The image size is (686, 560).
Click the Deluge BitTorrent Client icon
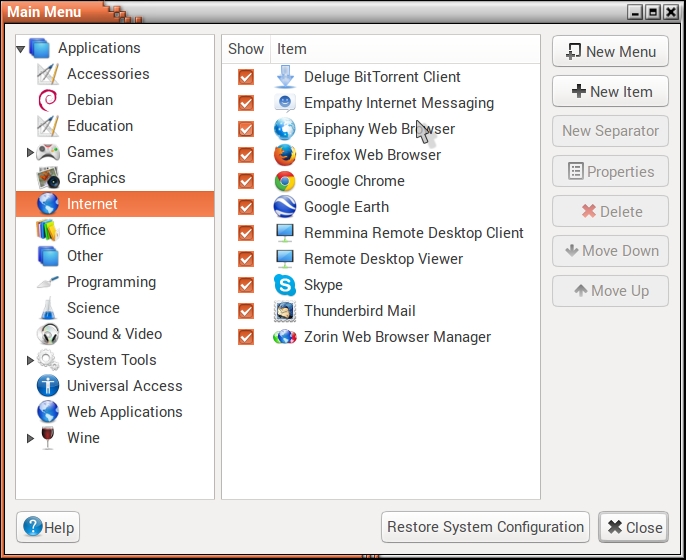click(285, 77)
